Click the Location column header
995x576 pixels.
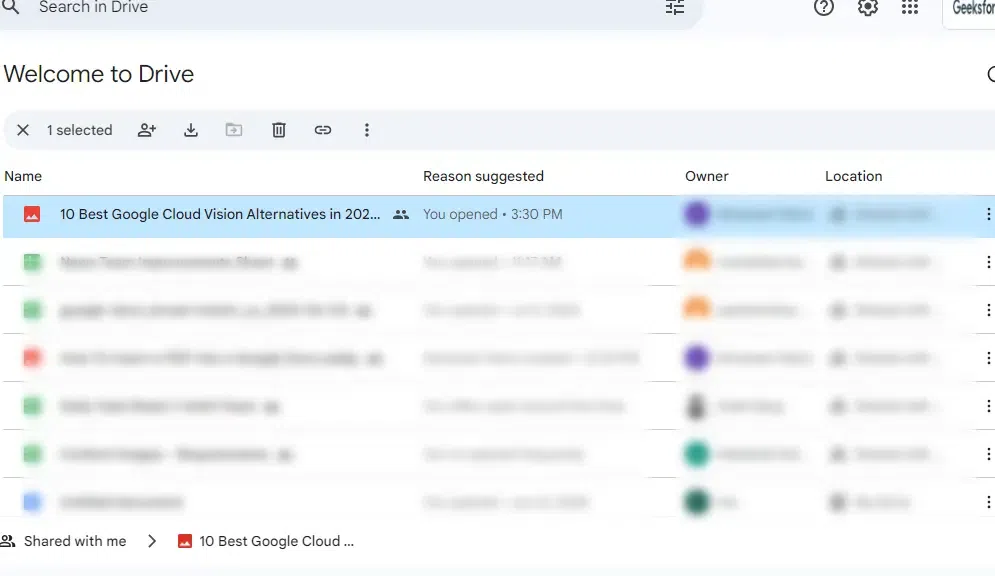pos(853,176)
